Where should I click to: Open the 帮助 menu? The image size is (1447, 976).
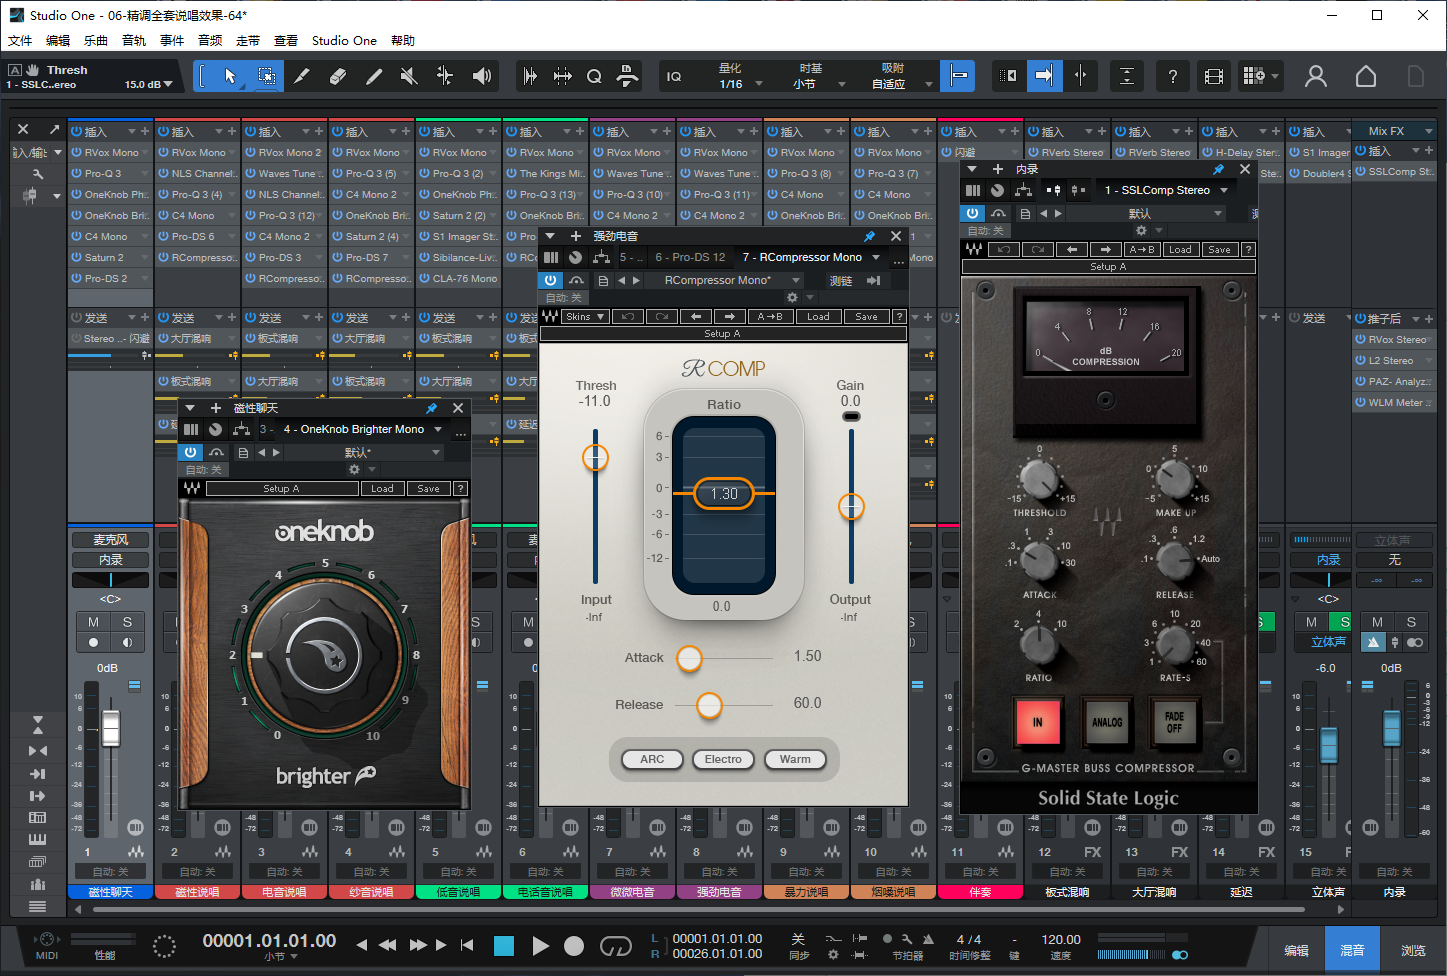point(403,41)
